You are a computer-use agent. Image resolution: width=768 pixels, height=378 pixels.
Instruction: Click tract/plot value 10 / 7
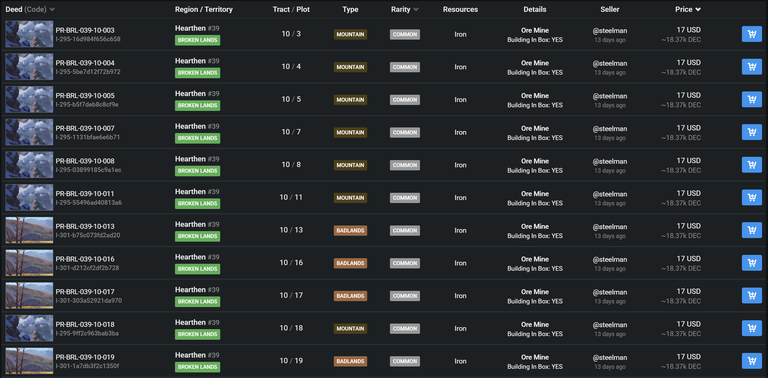click(291, 132)
